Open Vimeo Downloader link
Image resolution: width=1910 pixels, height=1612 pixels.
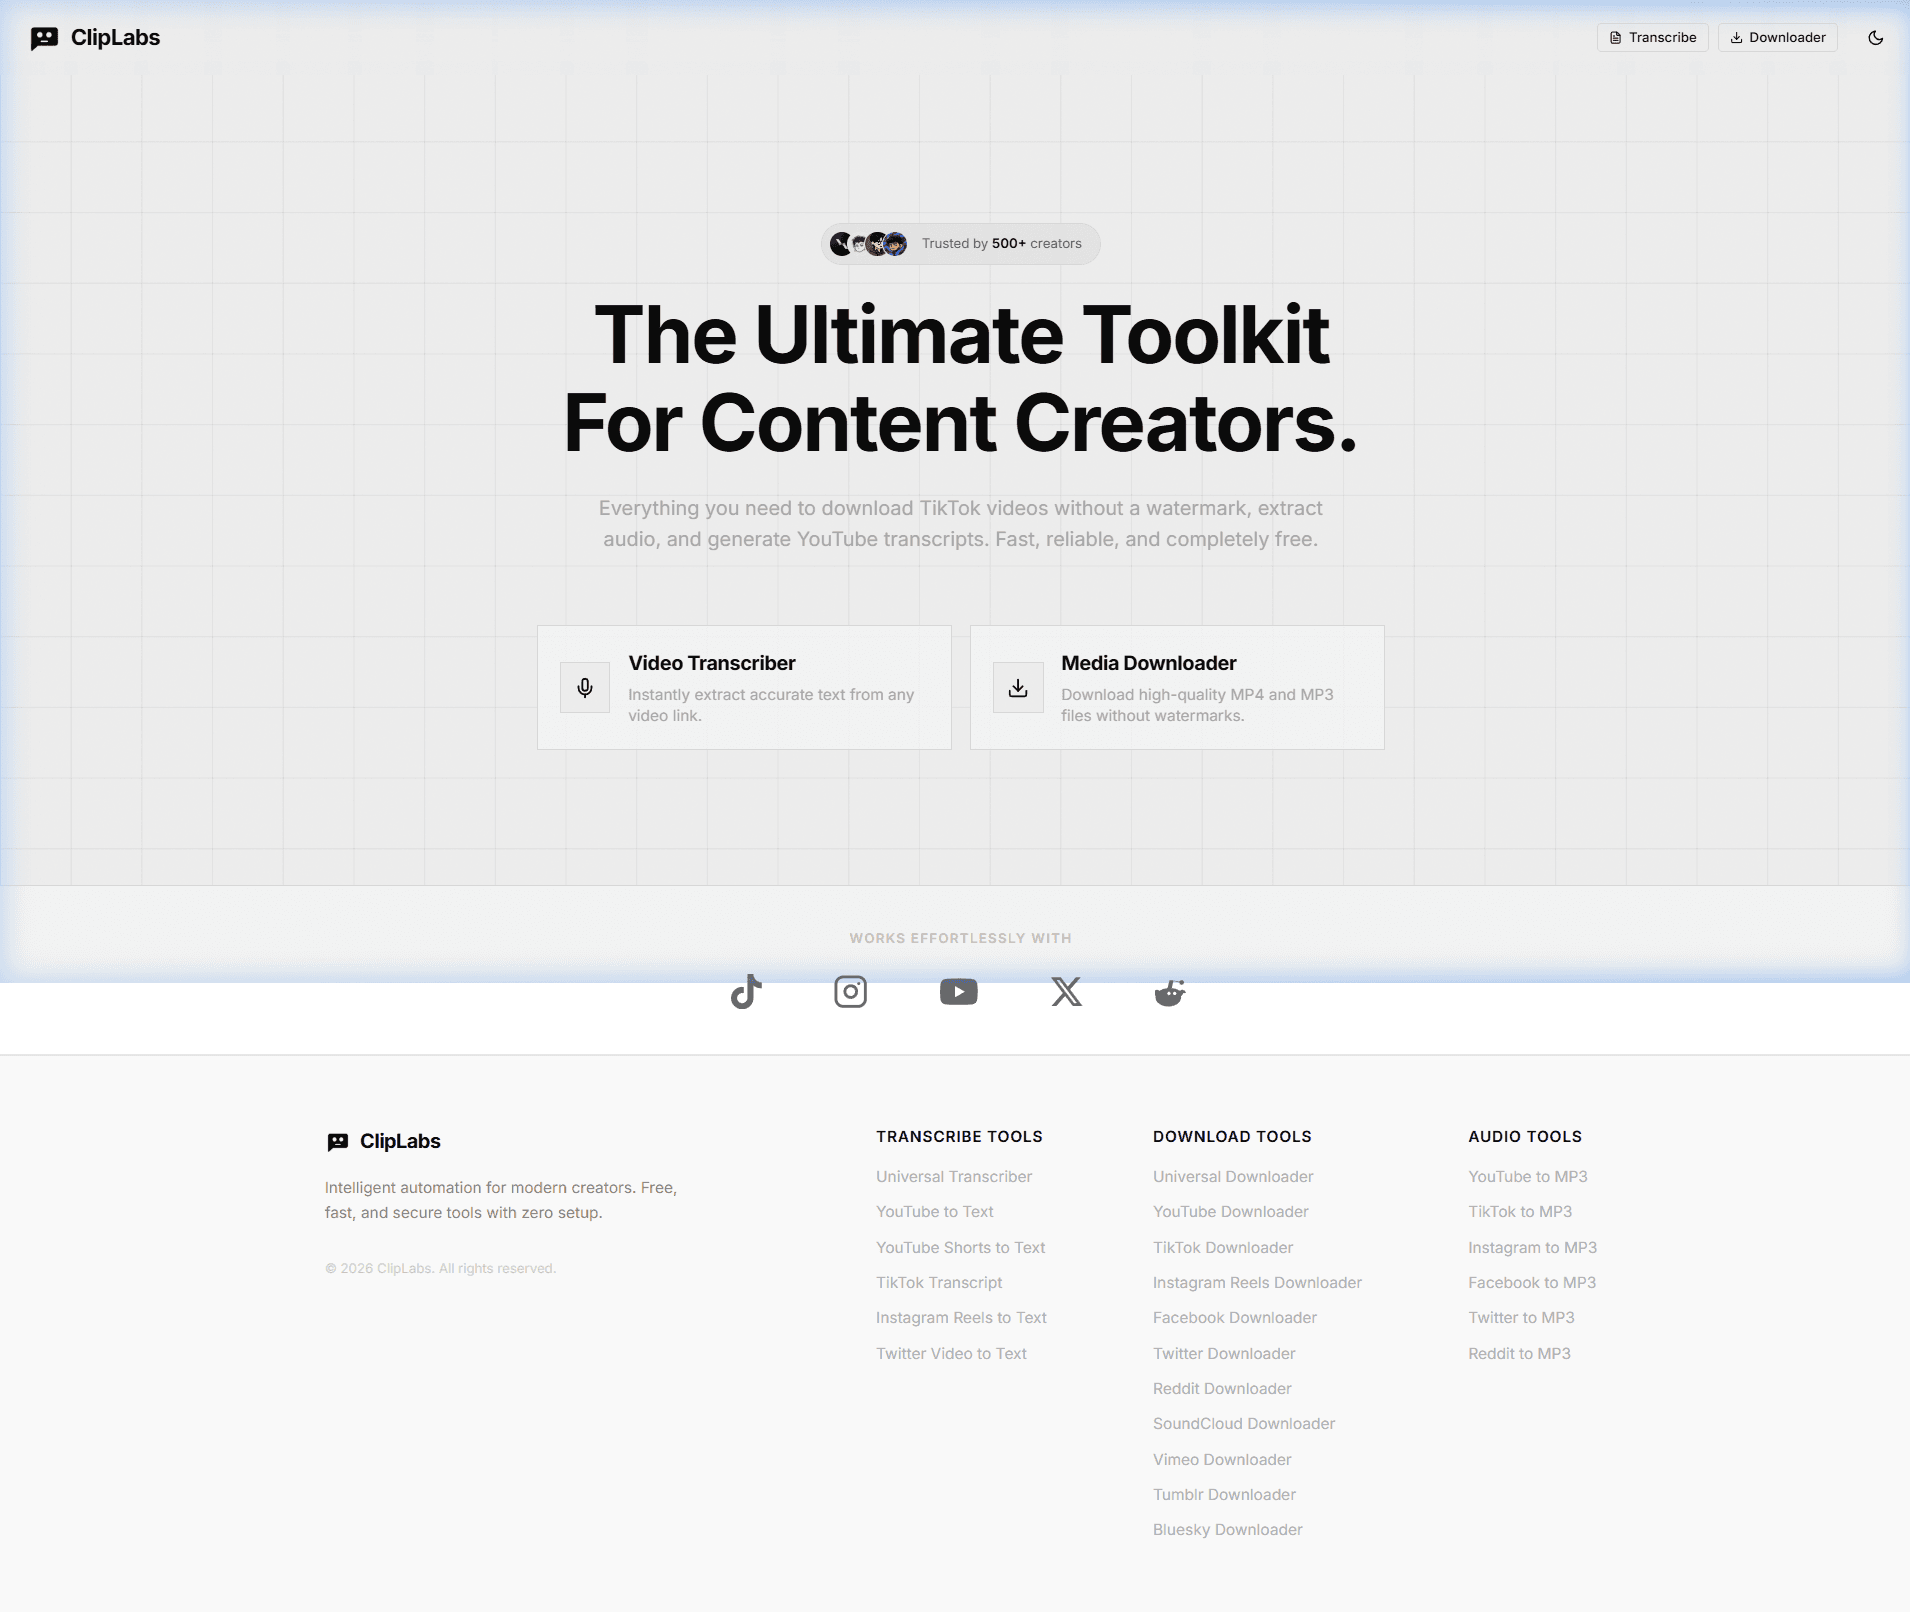(1222, 1460)
